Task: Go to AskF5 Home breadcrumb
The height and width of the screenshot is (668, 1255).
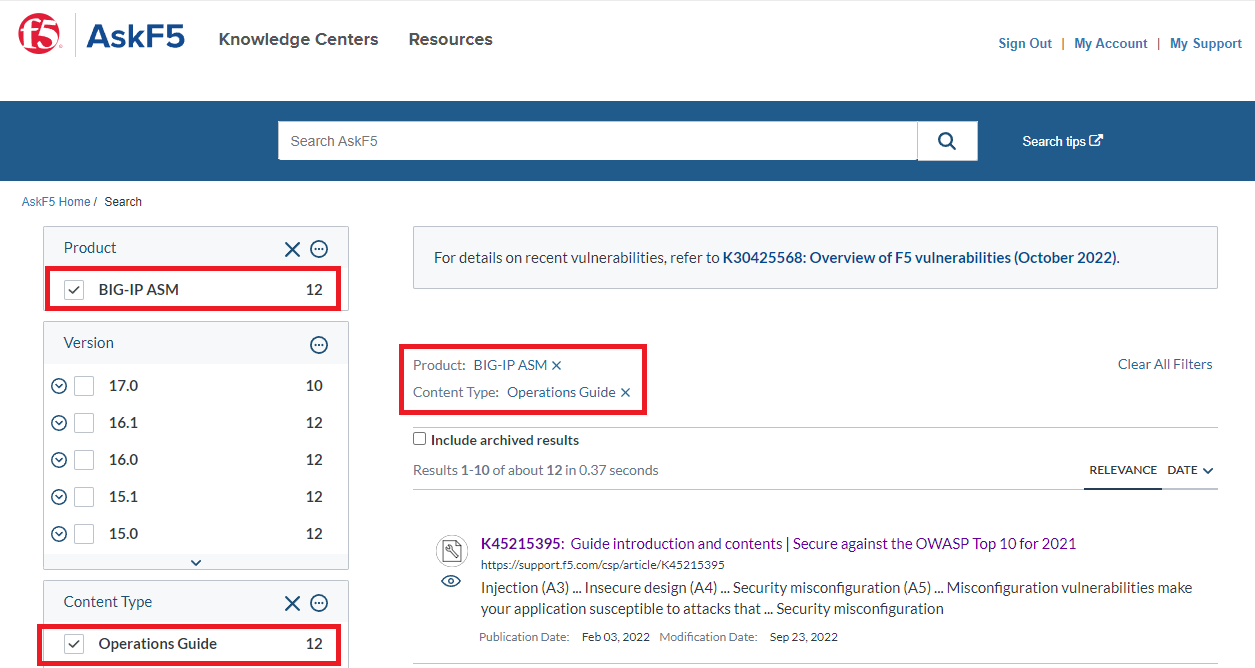Action: coord(56,202)
